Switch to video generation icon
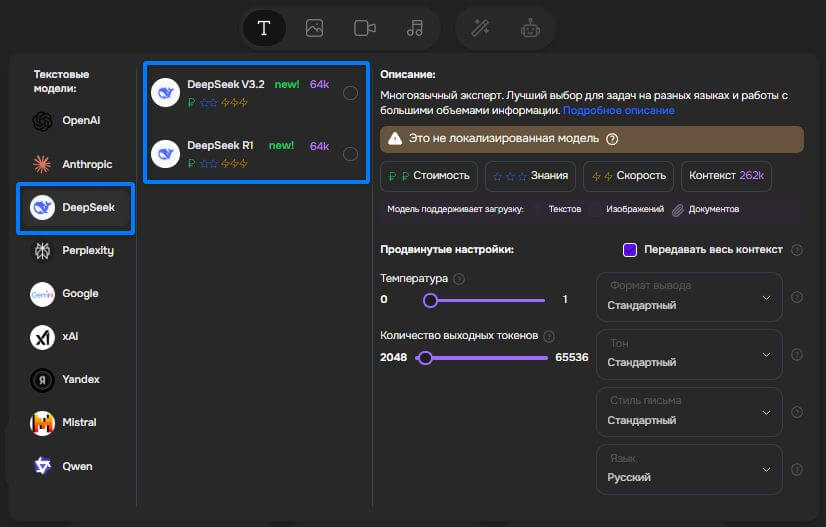Viewport: 826px width, 527px height. tap(365, 28)
